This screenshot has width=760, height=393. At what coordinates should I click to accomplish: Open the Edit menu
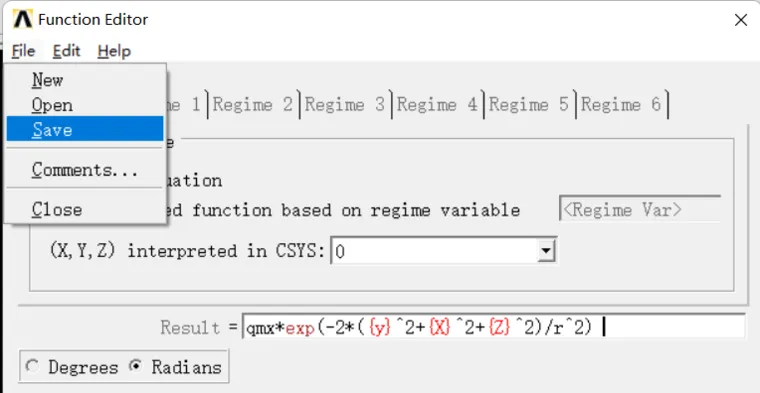[66, 51]
